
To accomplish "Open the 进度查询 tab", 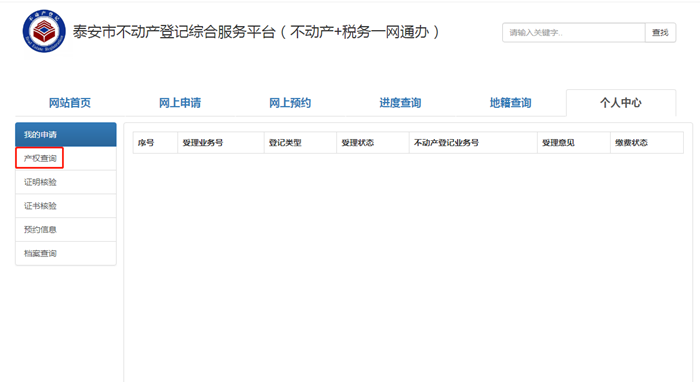I will (400, 103).
